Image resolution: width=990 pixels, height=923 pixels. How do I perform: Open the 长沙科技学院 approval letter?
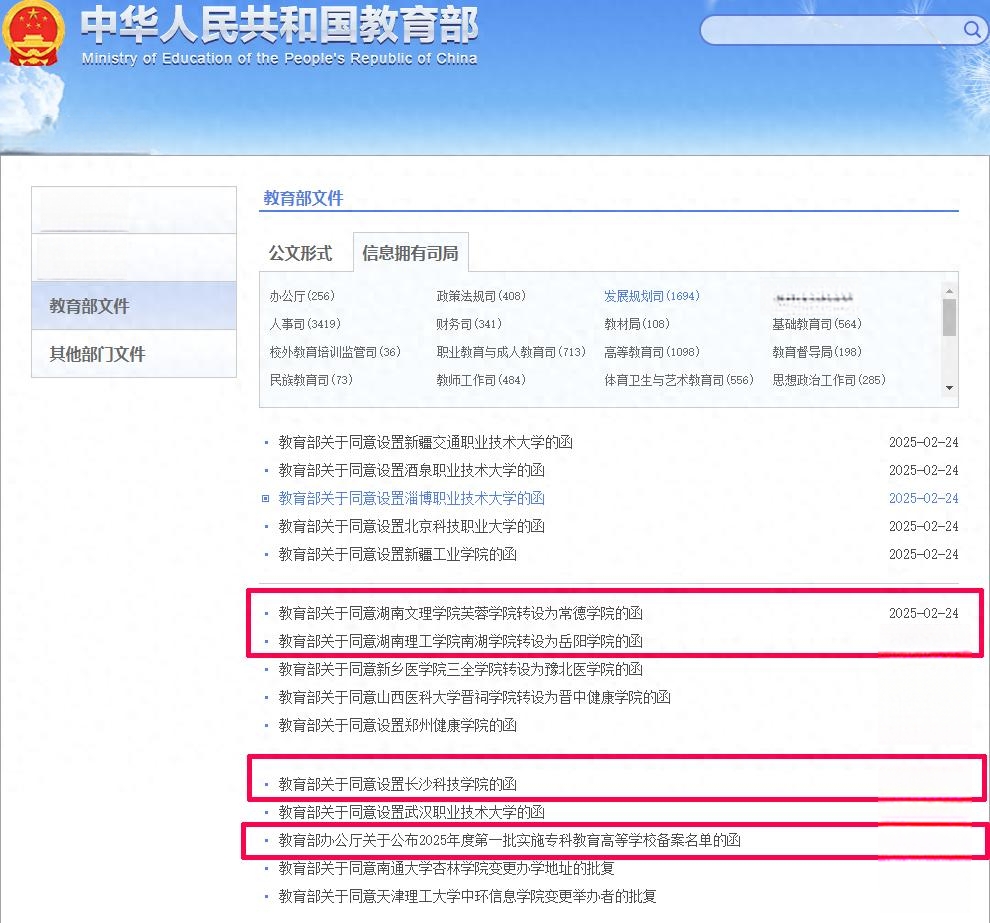[398, 784]
